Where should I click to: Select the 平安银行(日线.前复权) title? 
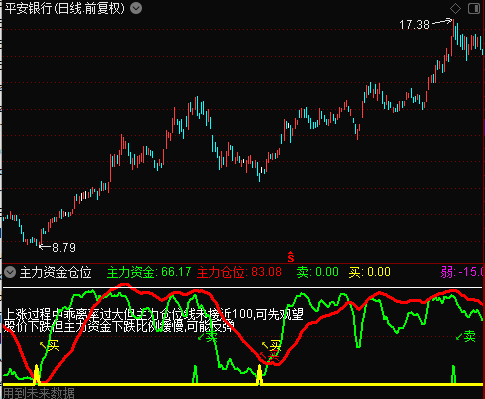65,9
